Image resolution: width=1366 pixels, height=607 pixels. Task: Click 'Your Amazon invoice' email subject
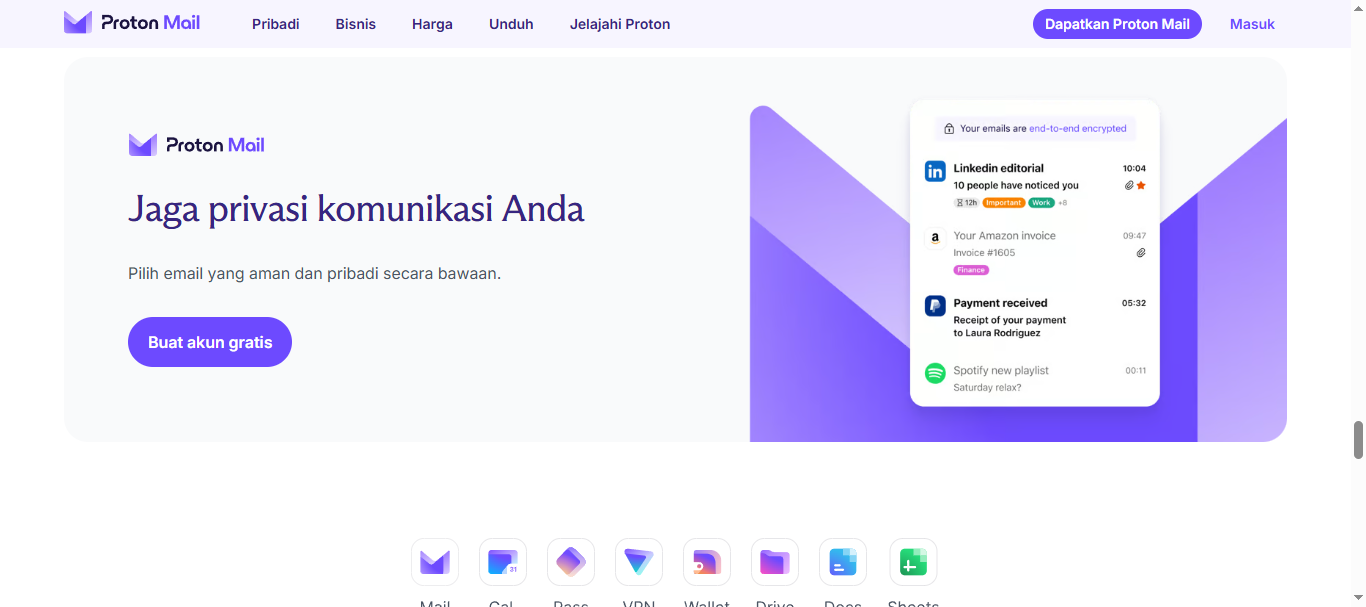pyautogui.click(x=1004, y=236)
